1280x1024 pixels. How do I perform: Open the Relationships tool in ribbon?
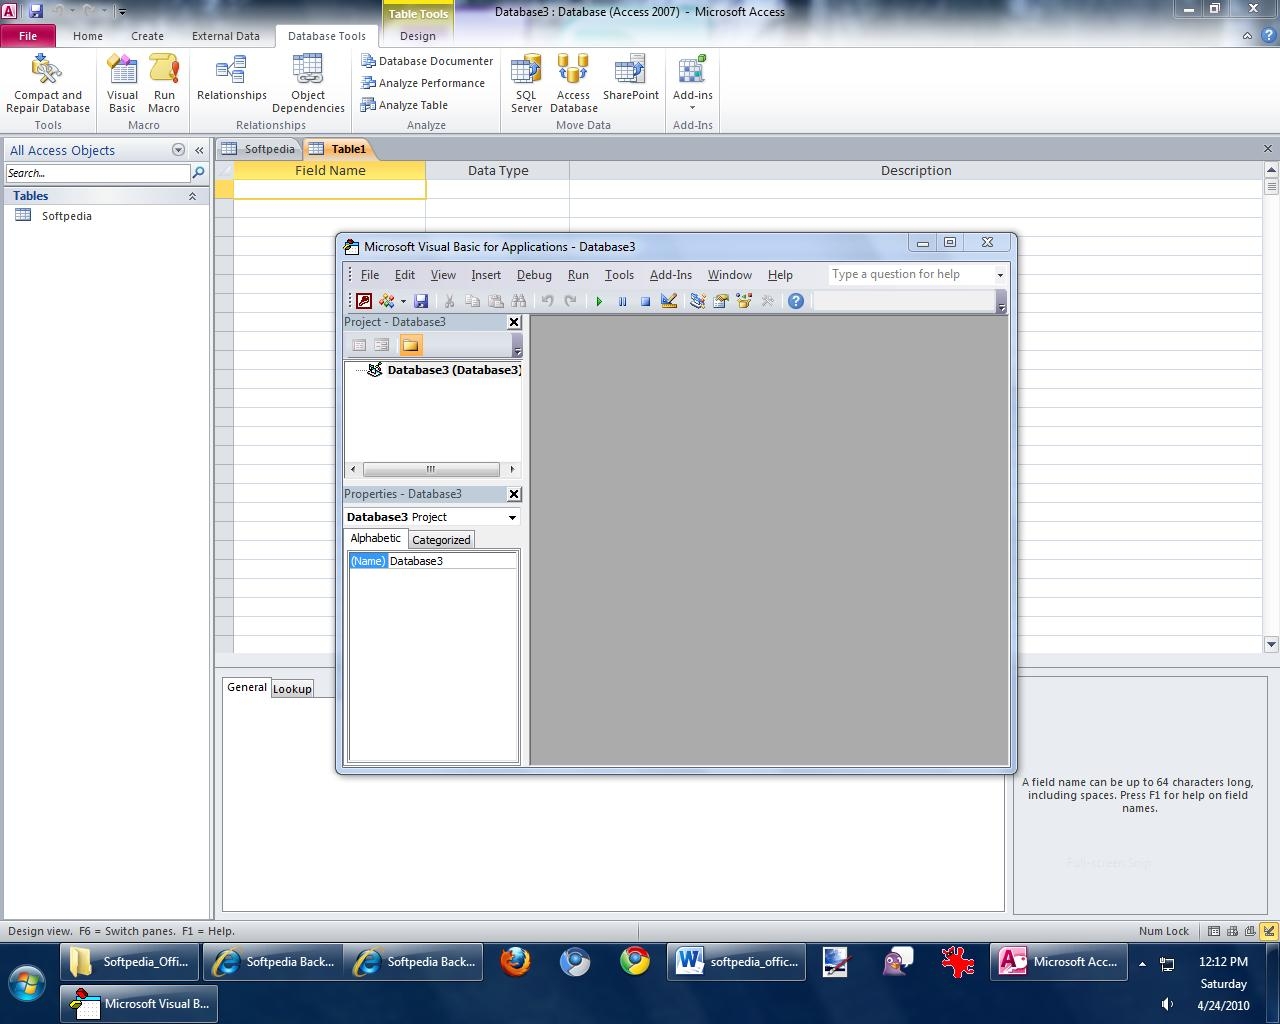point(232,80)
